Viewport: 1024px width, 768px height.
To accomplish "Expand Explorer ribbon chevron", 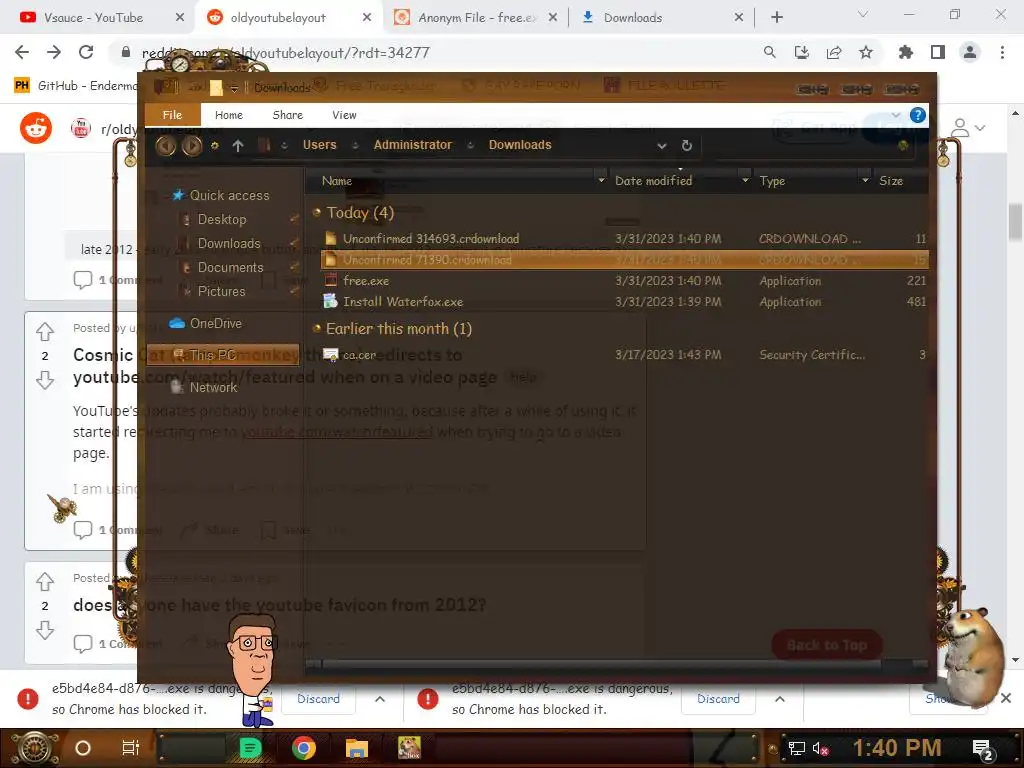I will coord(896,115).
